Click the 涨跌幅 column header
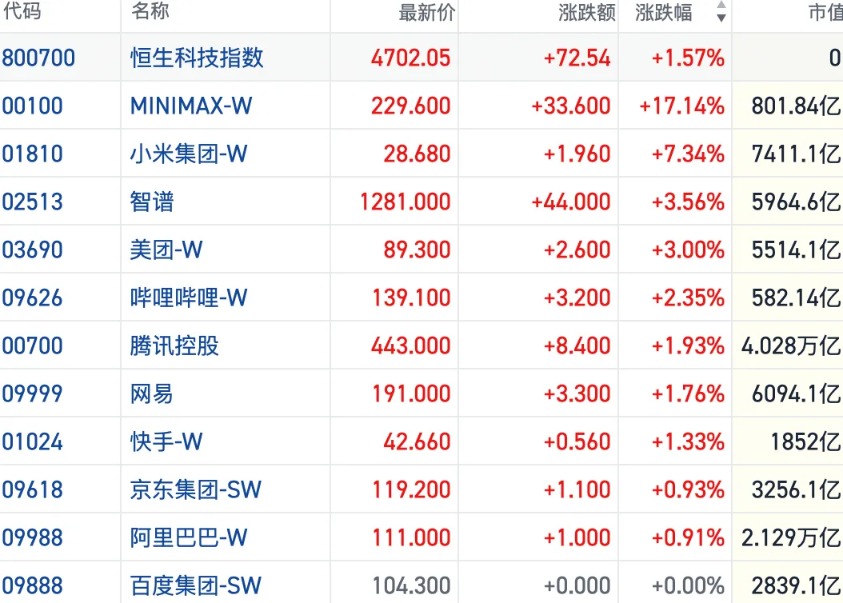843x603 pixels. [663, 12]
